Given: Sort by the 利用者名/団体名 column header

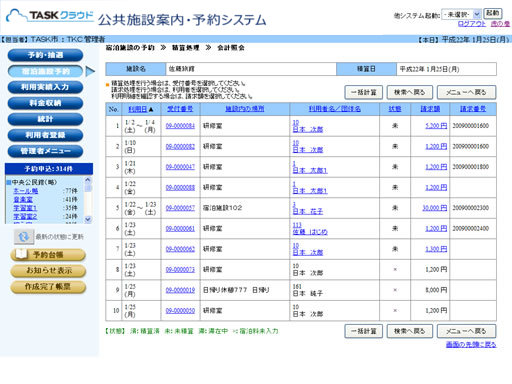Looking at the screenshot, I should click(335, 109).
